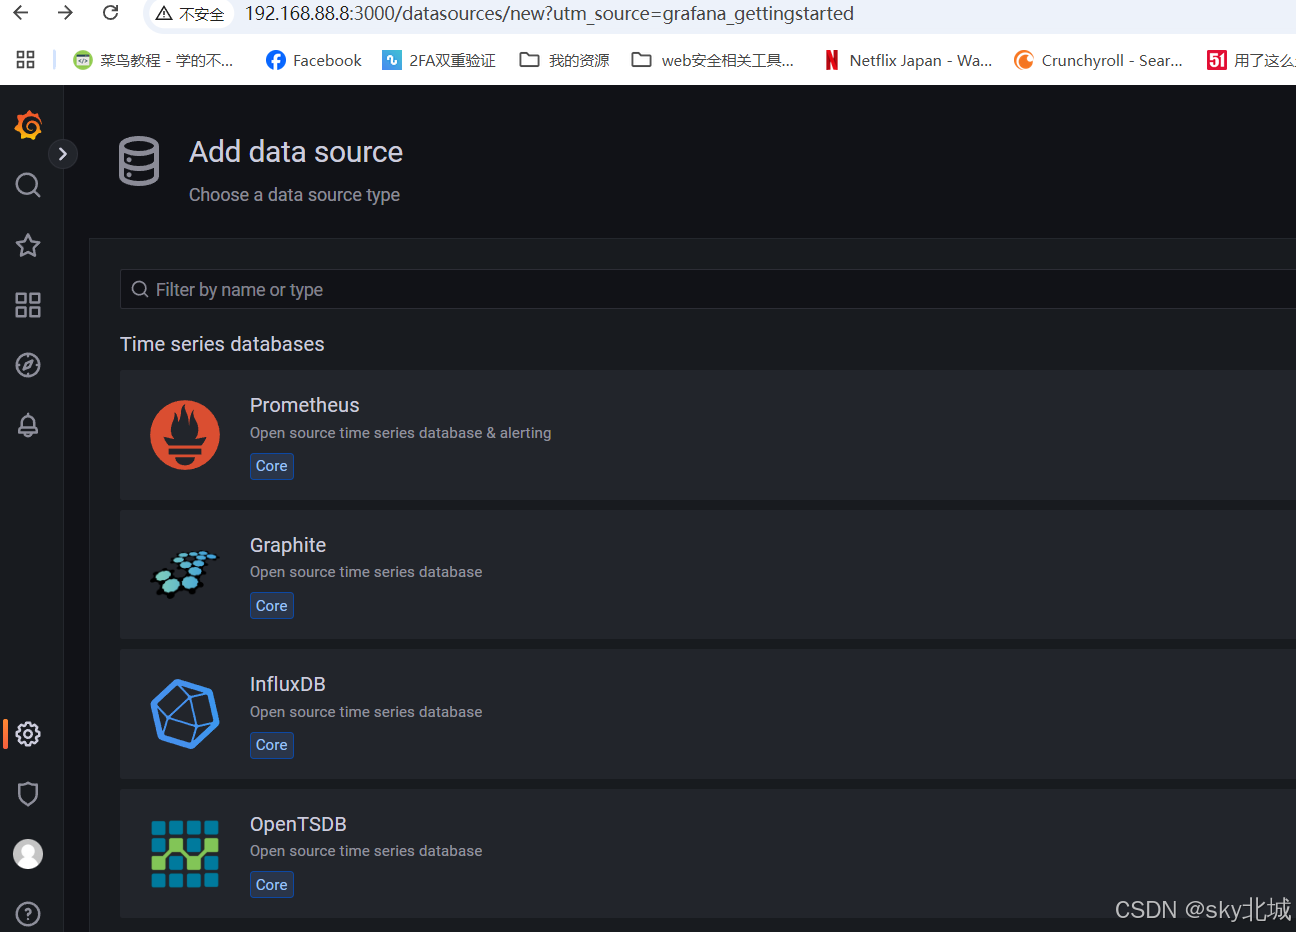Click the Core badge under InfluxDB
The image size is (1296, 932).
click(x=272, y=745)
